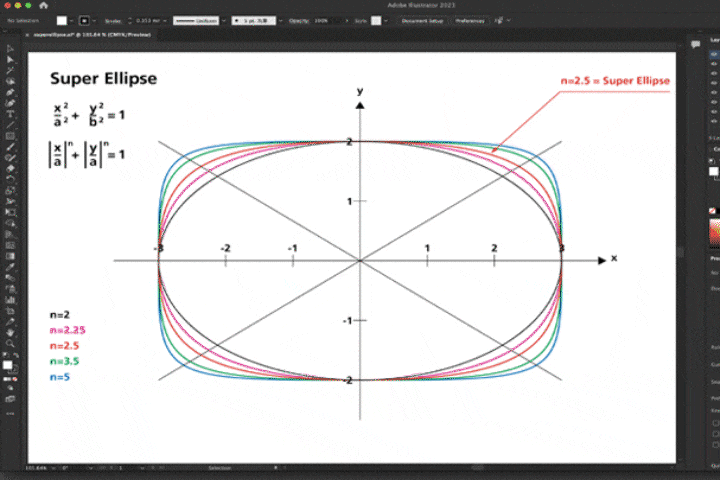Select the Zoom magnifier tool
720x480 pixels.
[x=10, y=343]
